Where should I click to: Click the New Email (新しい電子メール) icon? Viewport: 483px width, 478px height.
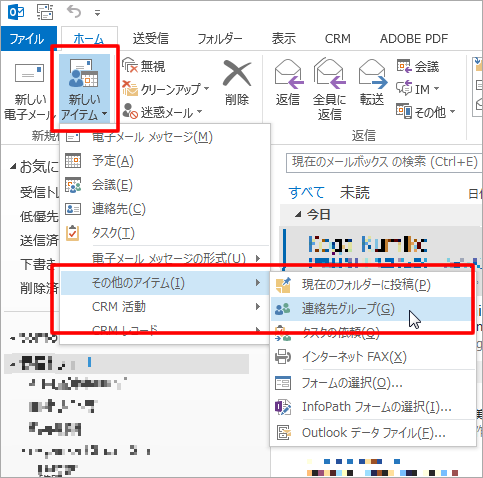(29, 73)
